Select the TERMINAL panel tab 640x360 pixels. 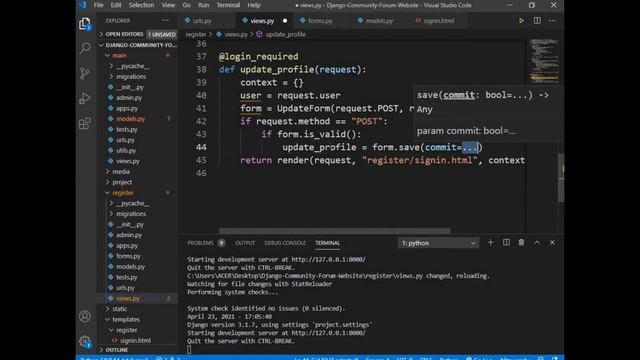[327, 243]
